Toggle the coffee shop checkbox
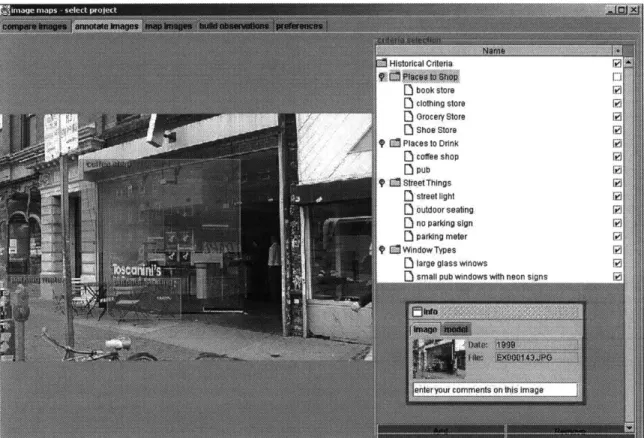Screen dimensions: 644x438 pyautogui.click(x=617, y=157)
